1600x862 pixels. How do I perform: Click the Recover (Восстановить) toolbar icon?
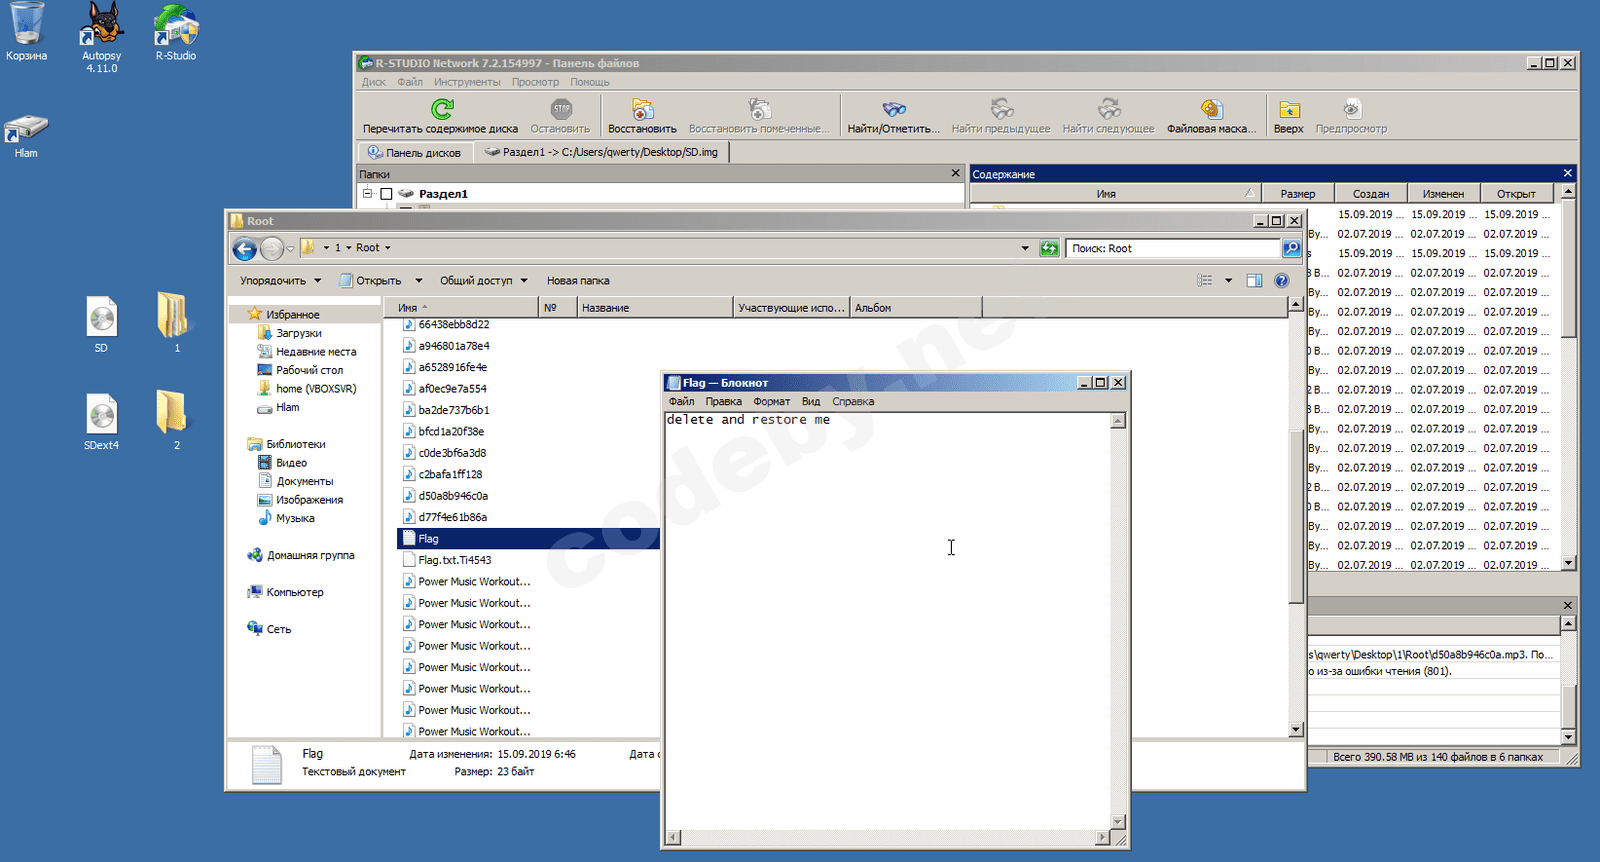tap(642, 110)
